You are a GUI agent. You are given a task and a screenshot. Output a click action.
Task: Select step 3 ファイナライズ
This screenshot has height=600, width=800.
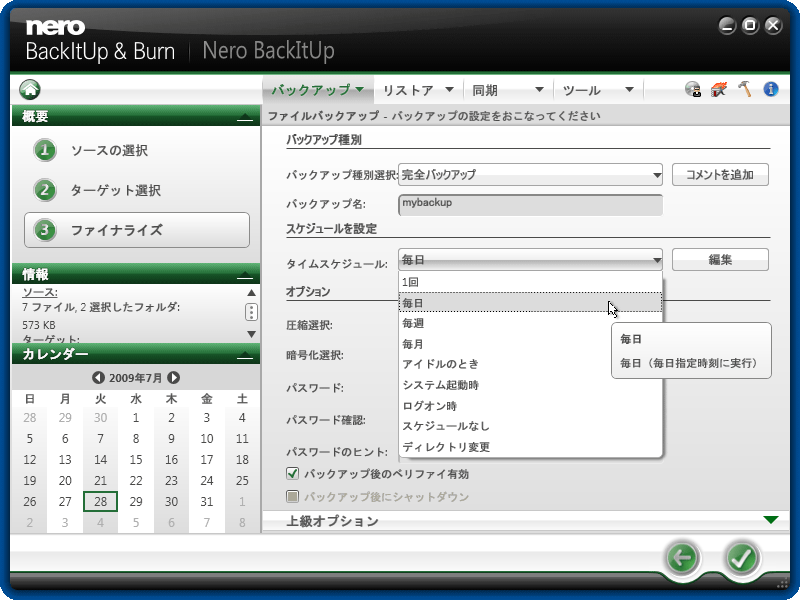137,230
